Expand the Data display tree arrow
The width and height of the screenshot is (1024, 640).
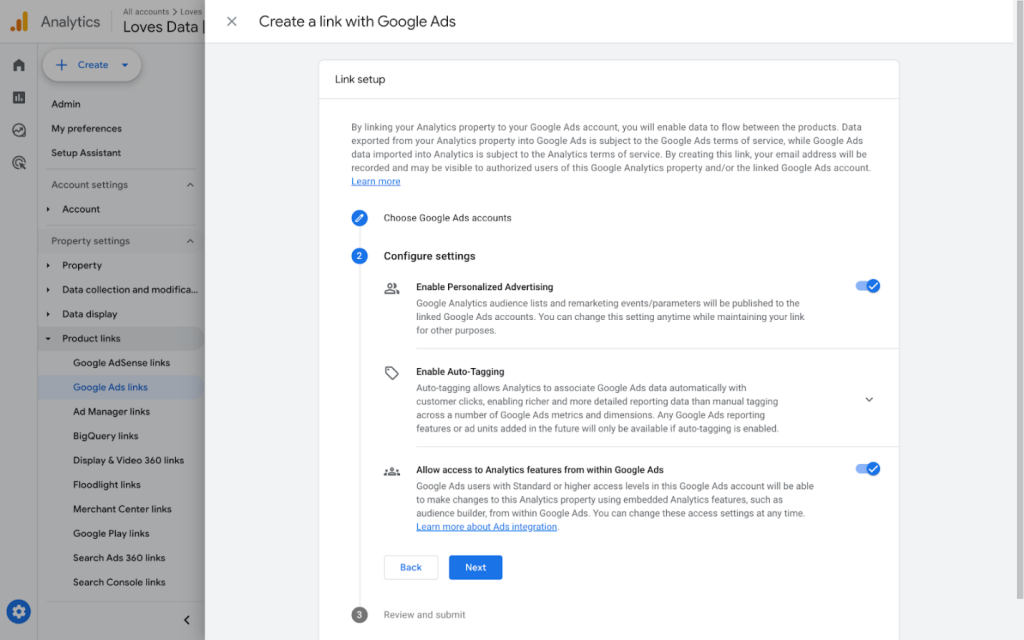pos(48,314)
